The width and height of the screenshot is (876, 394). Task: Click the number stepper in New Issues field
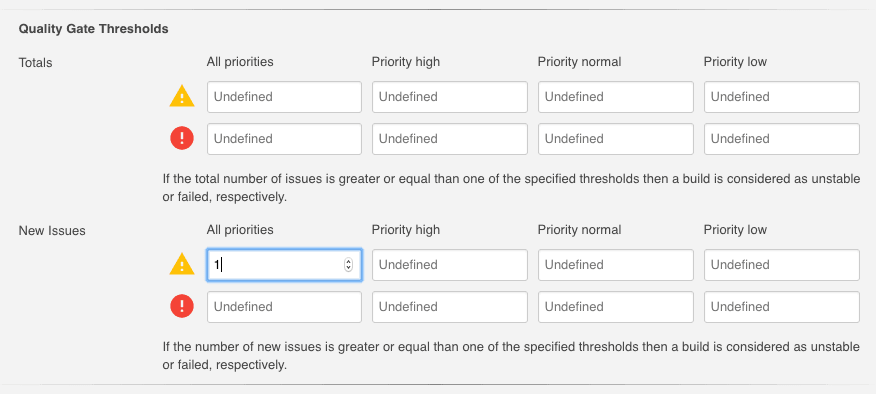click(x=349, y=265)
